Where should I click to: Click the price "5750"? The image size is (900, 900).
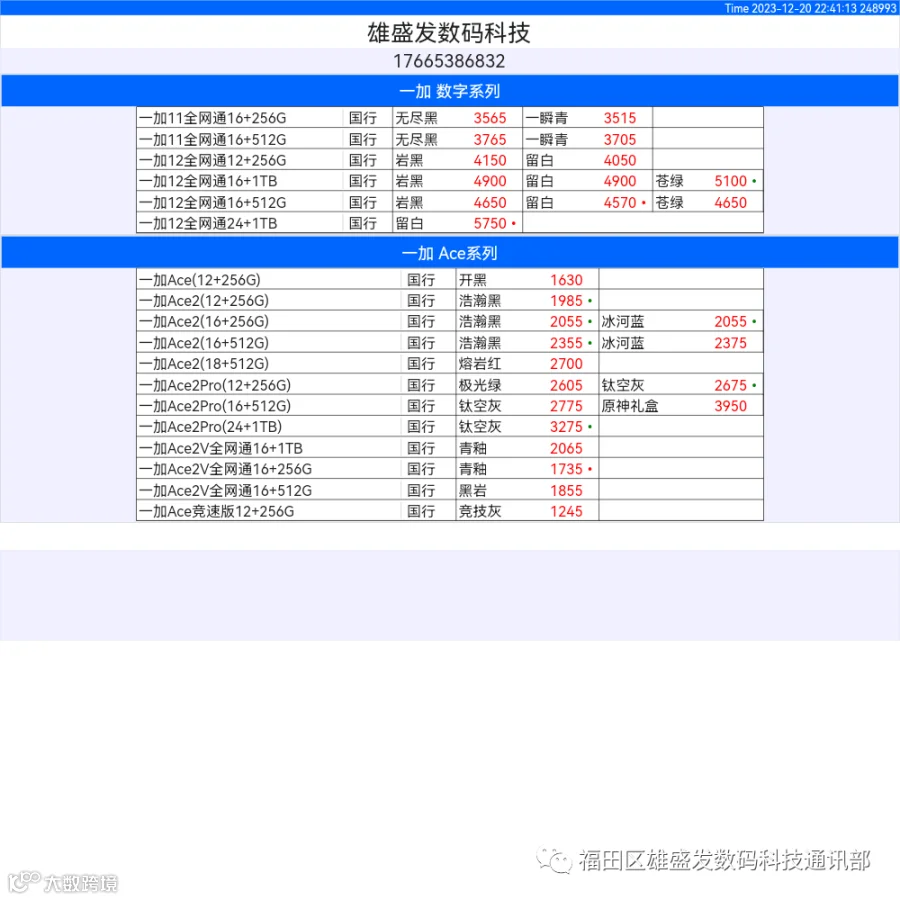click(490, 223)
